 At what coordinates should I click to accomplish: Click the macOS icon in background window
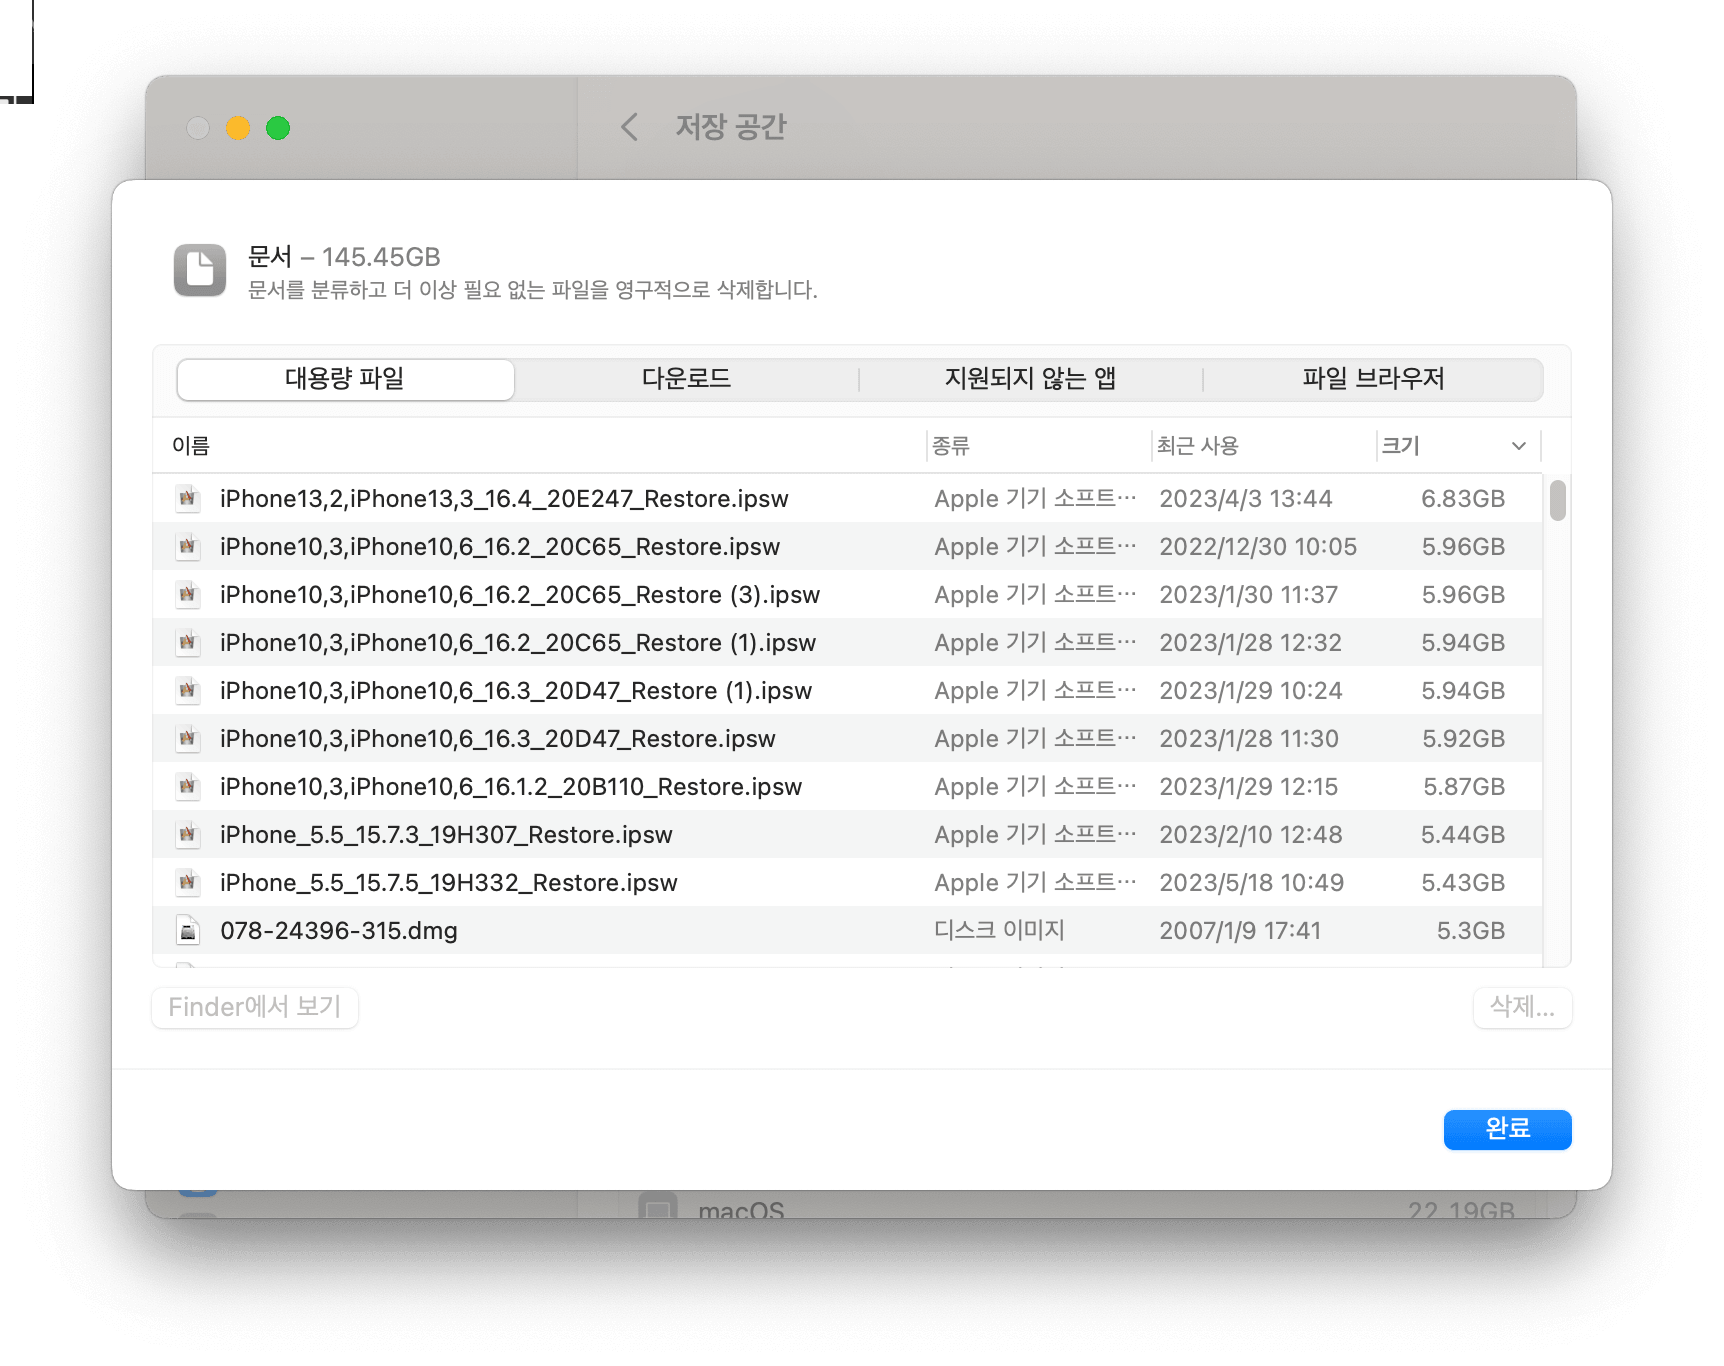(658, 1207)
